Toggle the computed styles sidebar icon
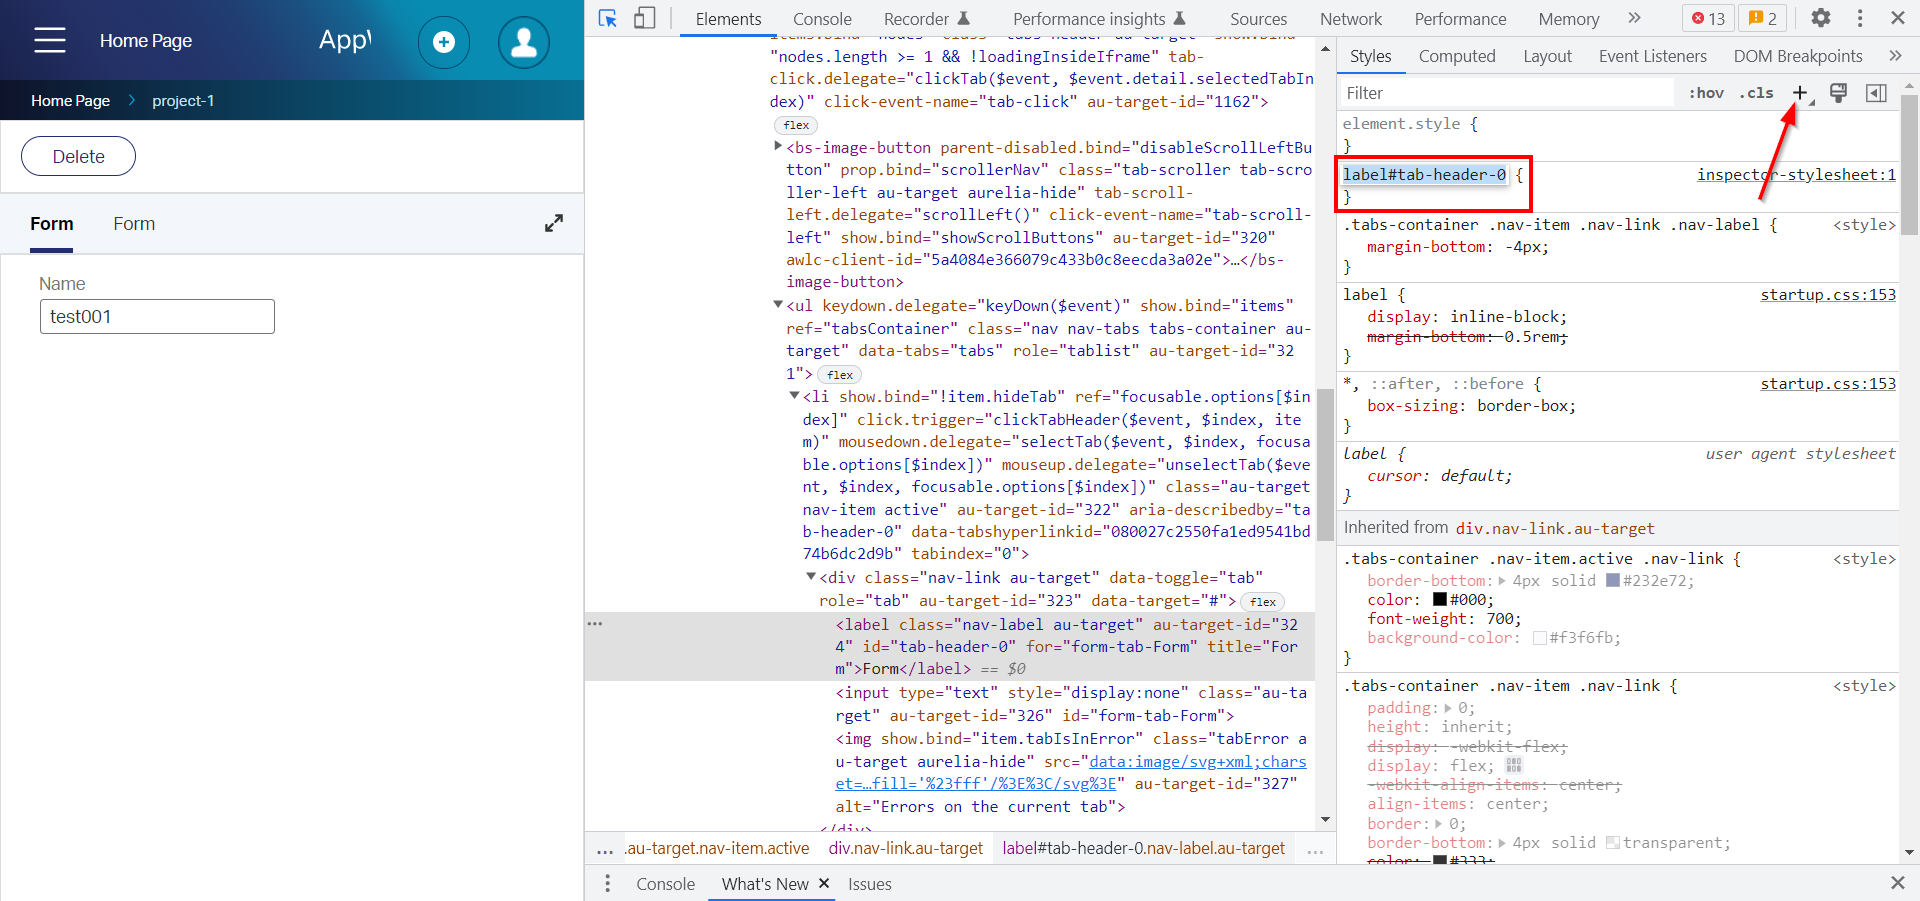This screenshot has width=1920, height=901. pos(1876,93)
